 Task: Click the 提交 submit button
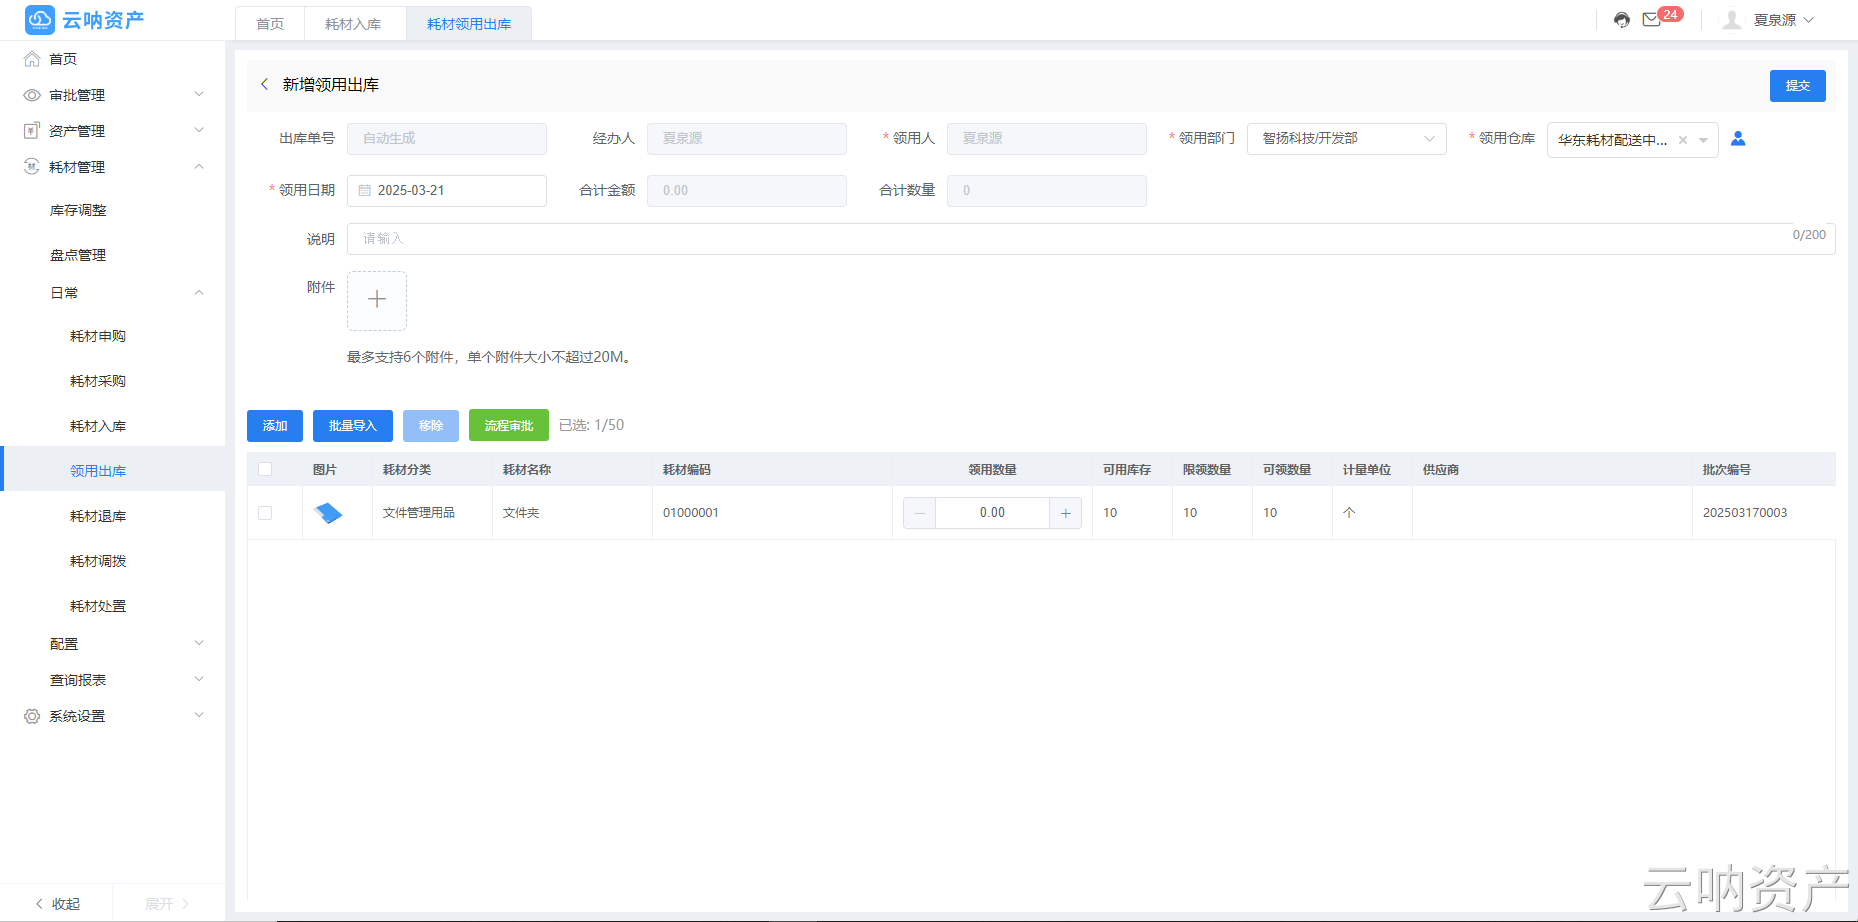tap(1797, 86)
